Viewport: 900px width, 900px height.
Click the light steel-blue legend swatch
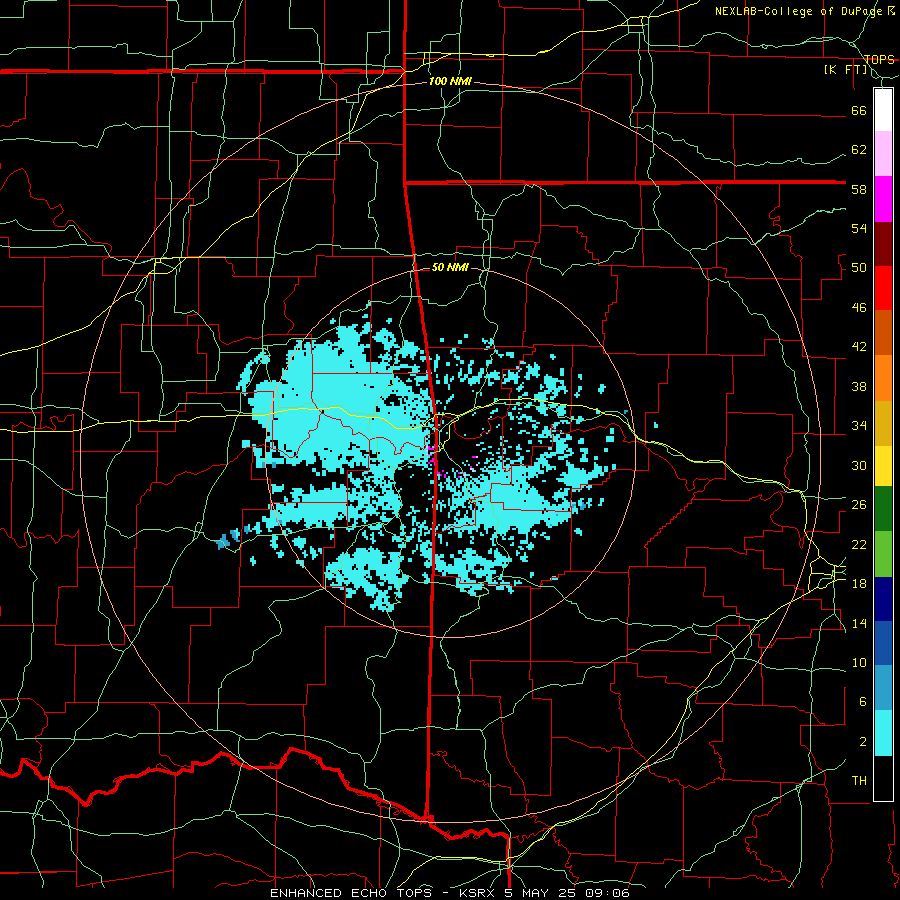pyautogui.click(x=883, y=688)
